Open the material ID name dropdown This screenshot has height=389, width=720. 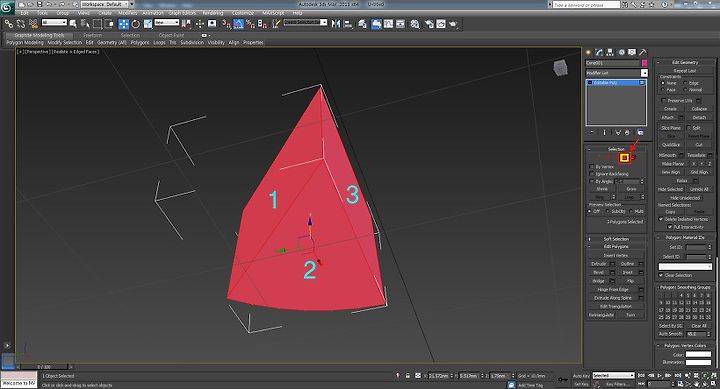(685, 266)
